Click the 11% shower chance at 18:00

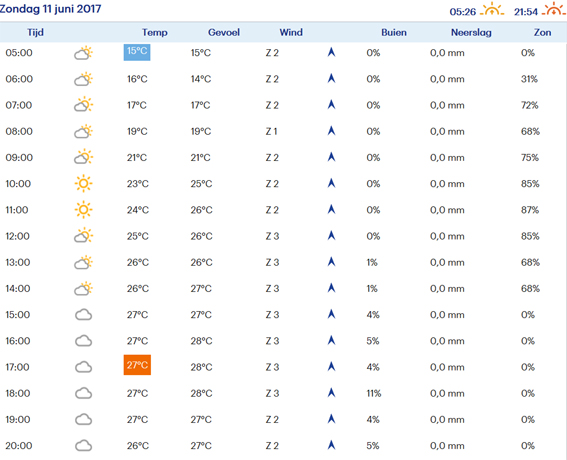(x=374, y=393)
